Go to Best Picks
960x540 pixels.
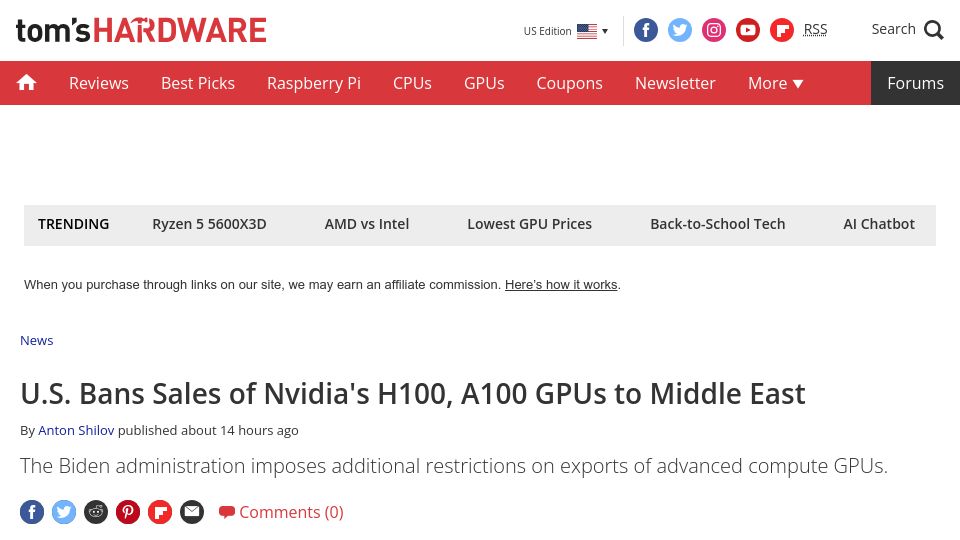198,83
